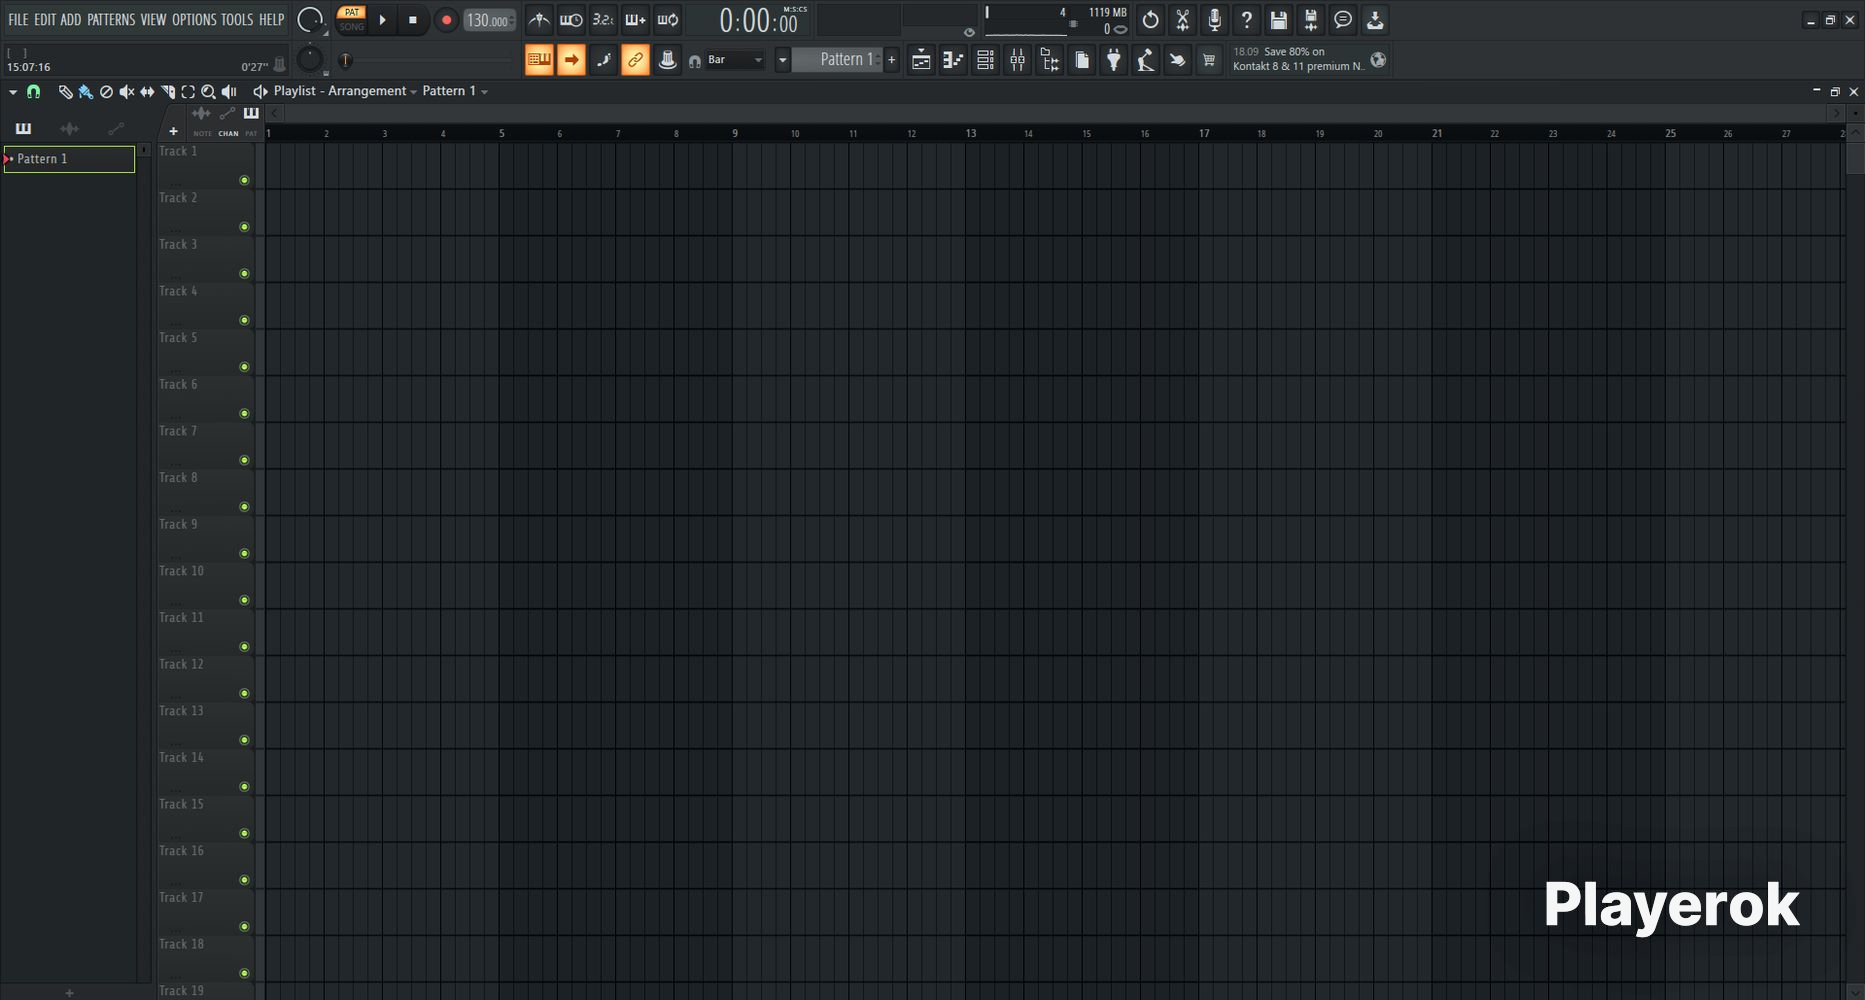Image resolution: width=1865 pixels, height=1000 pixels.
Task: Open the Mixer window icon
Action: point(1017,61)
